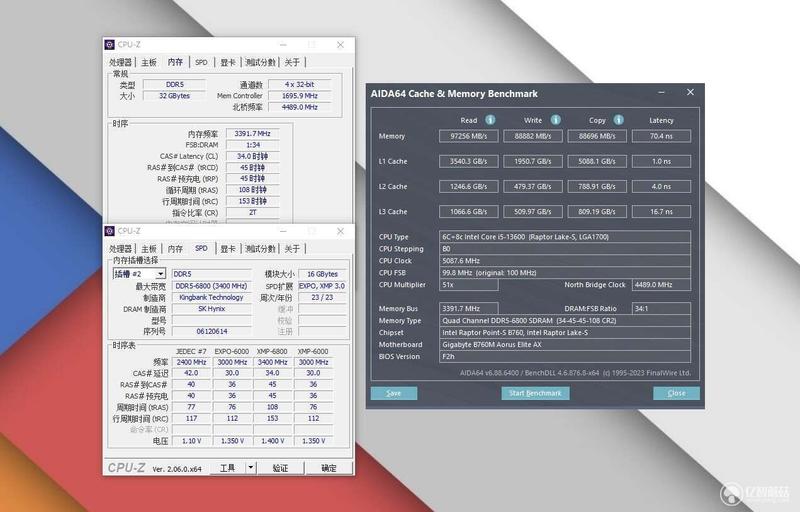
Task: Click the tRAS value 108 时钟
Action: [x=253, y=190]
